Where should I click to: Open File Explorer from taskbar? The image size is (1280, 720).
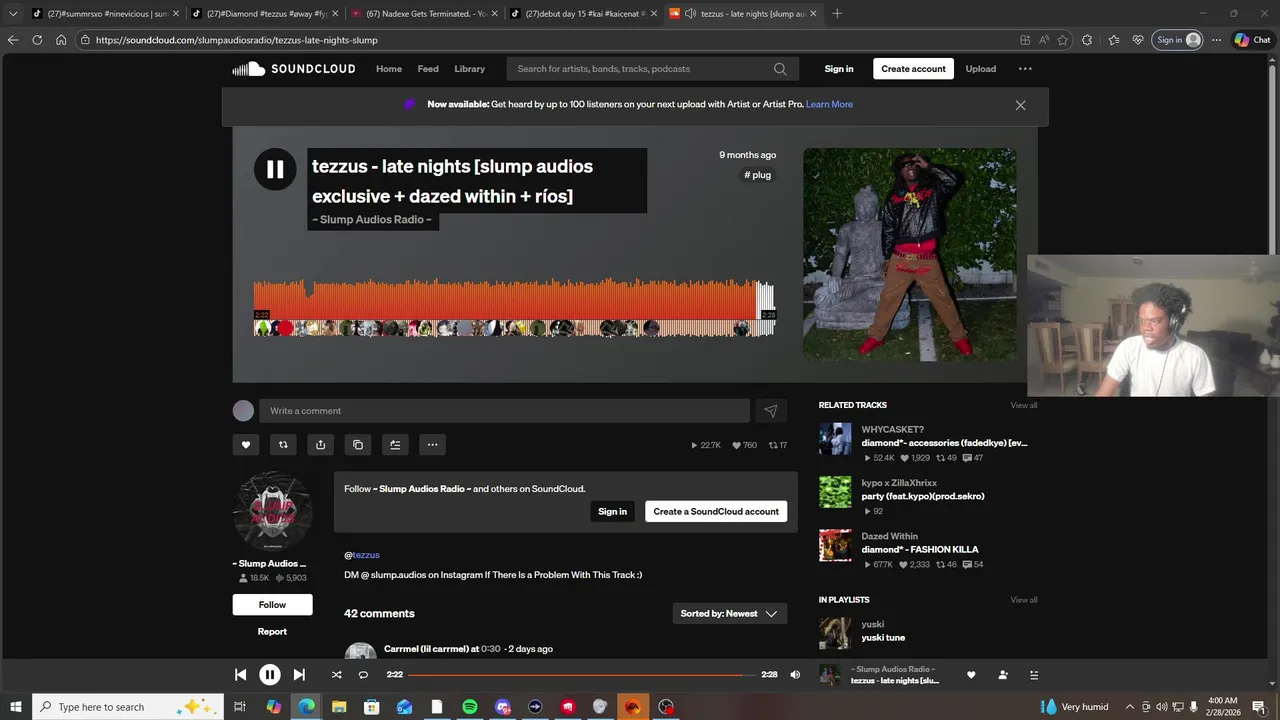339,707
